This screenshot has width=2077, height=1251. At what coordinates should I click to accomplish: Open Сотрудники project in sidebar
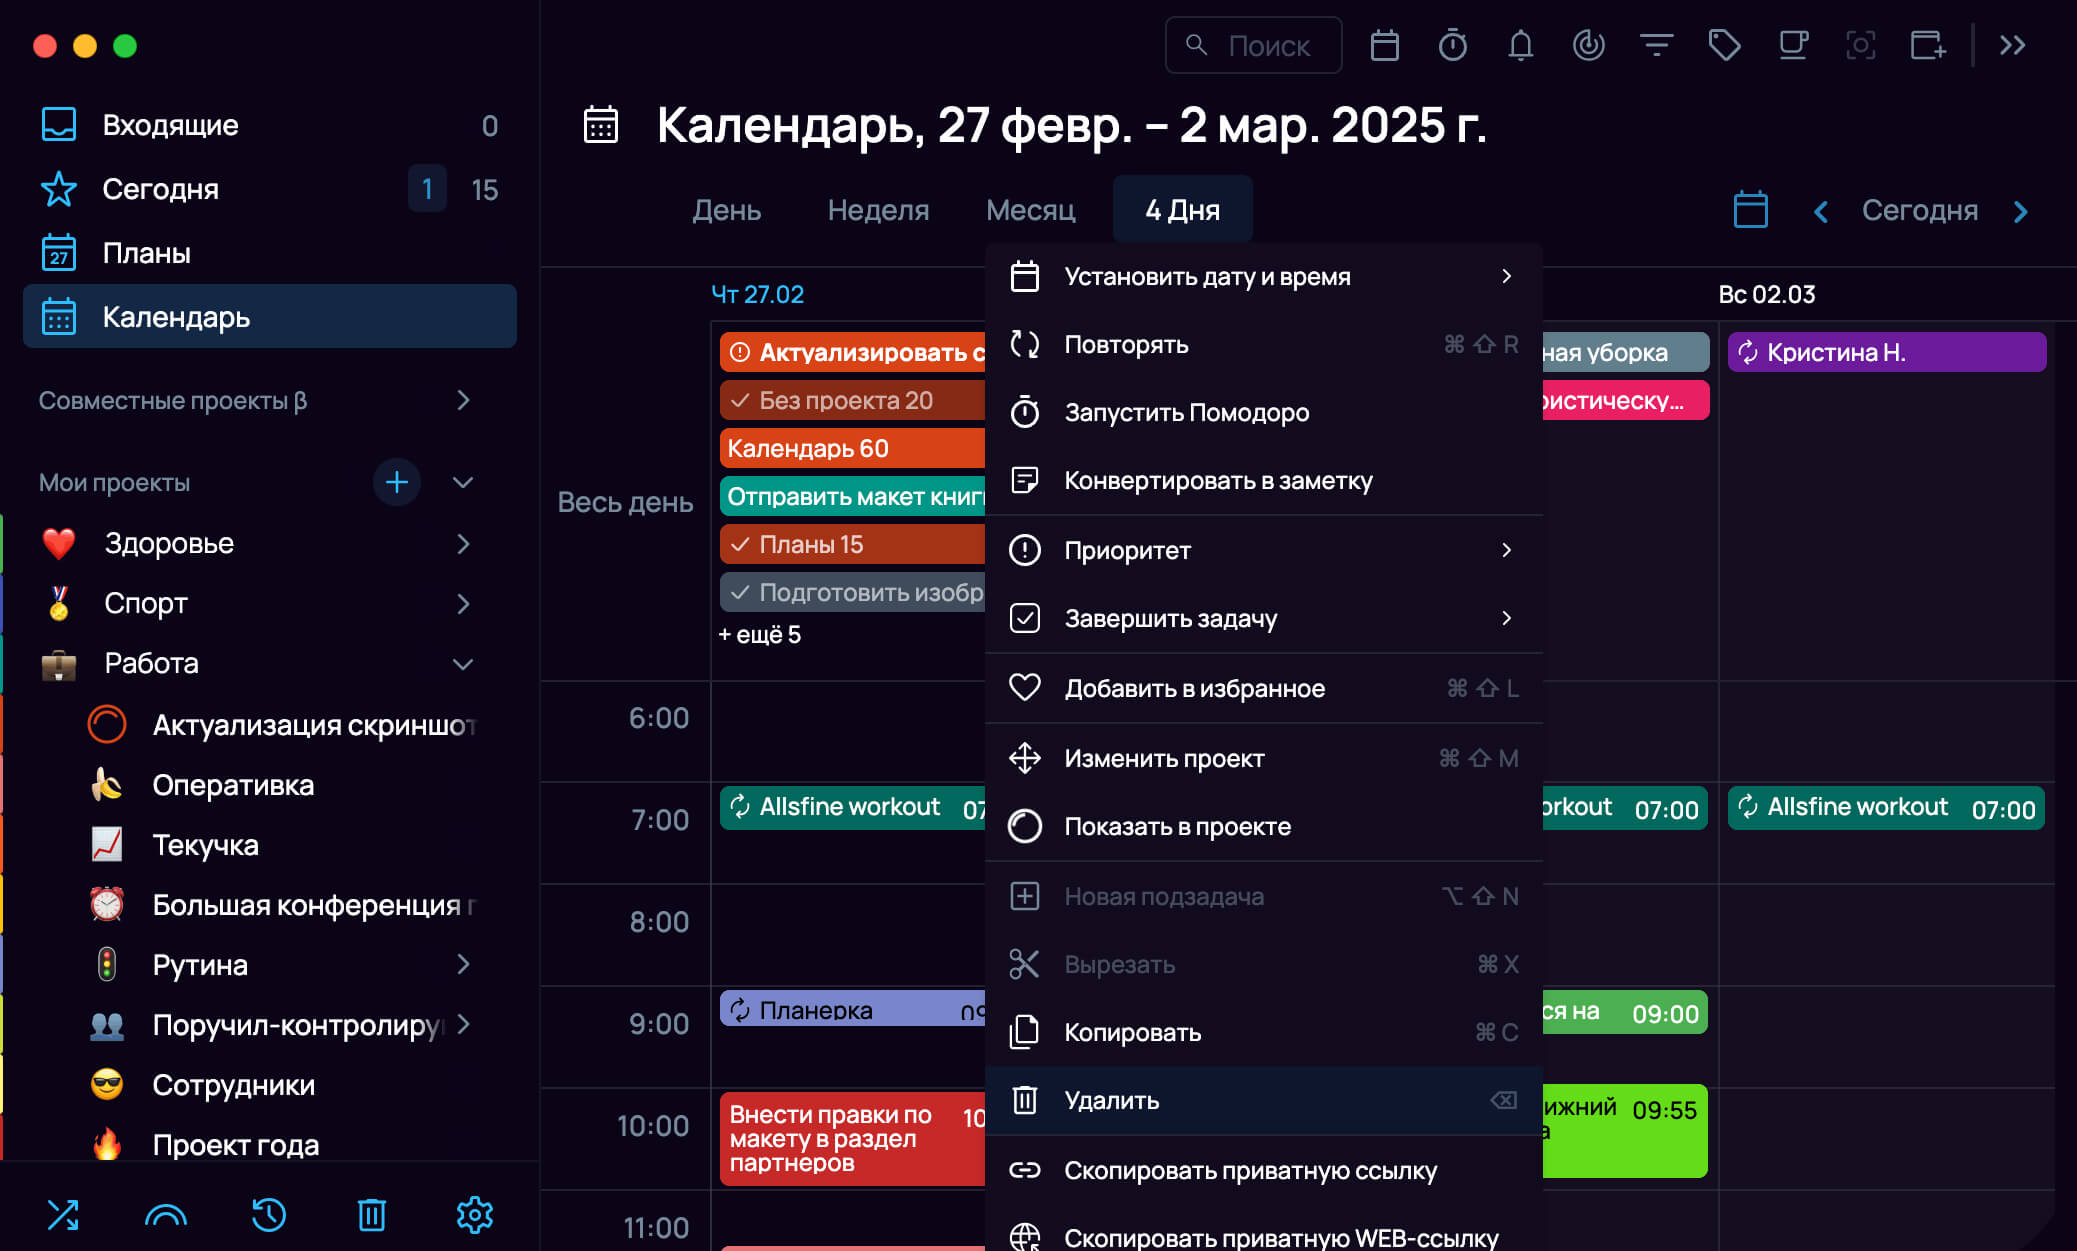coord(233,1085)
